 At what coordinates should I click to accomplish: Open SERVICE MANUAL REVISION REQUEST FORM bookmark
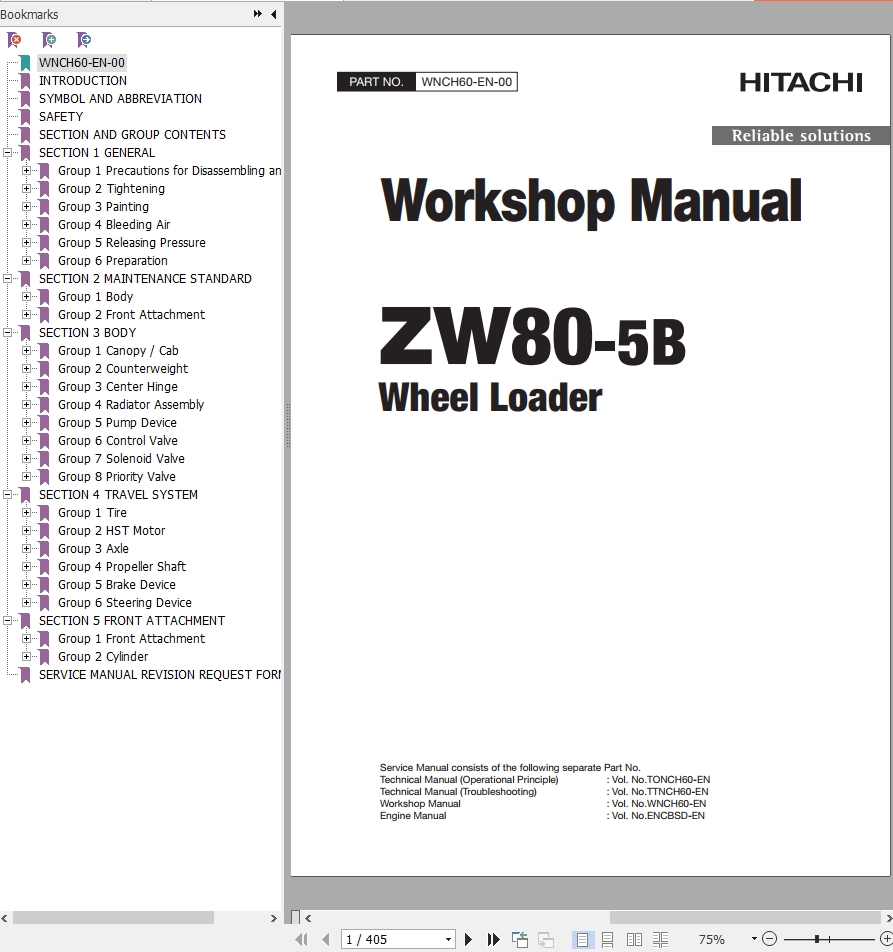[x=160, y=675]
